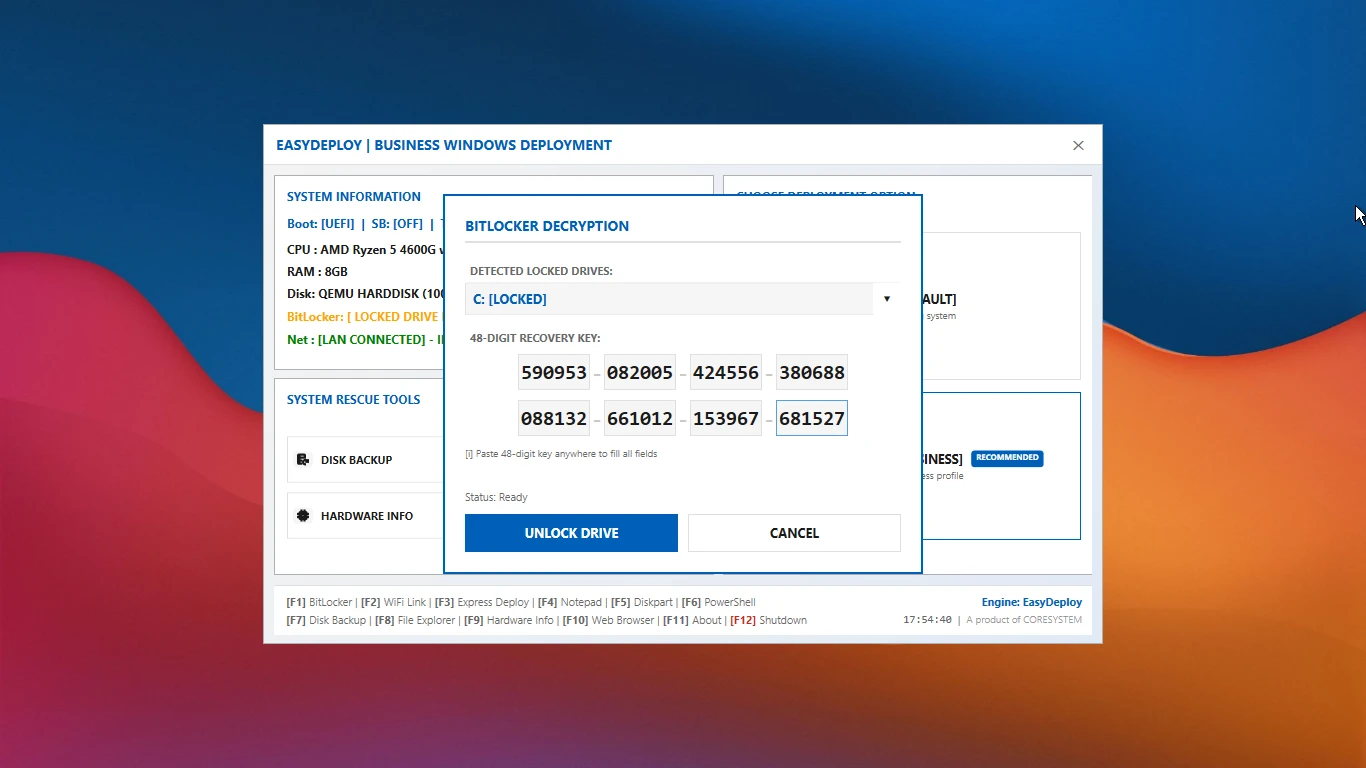Click the [F6] PowerShell shortcut

[x=718, y=603]
